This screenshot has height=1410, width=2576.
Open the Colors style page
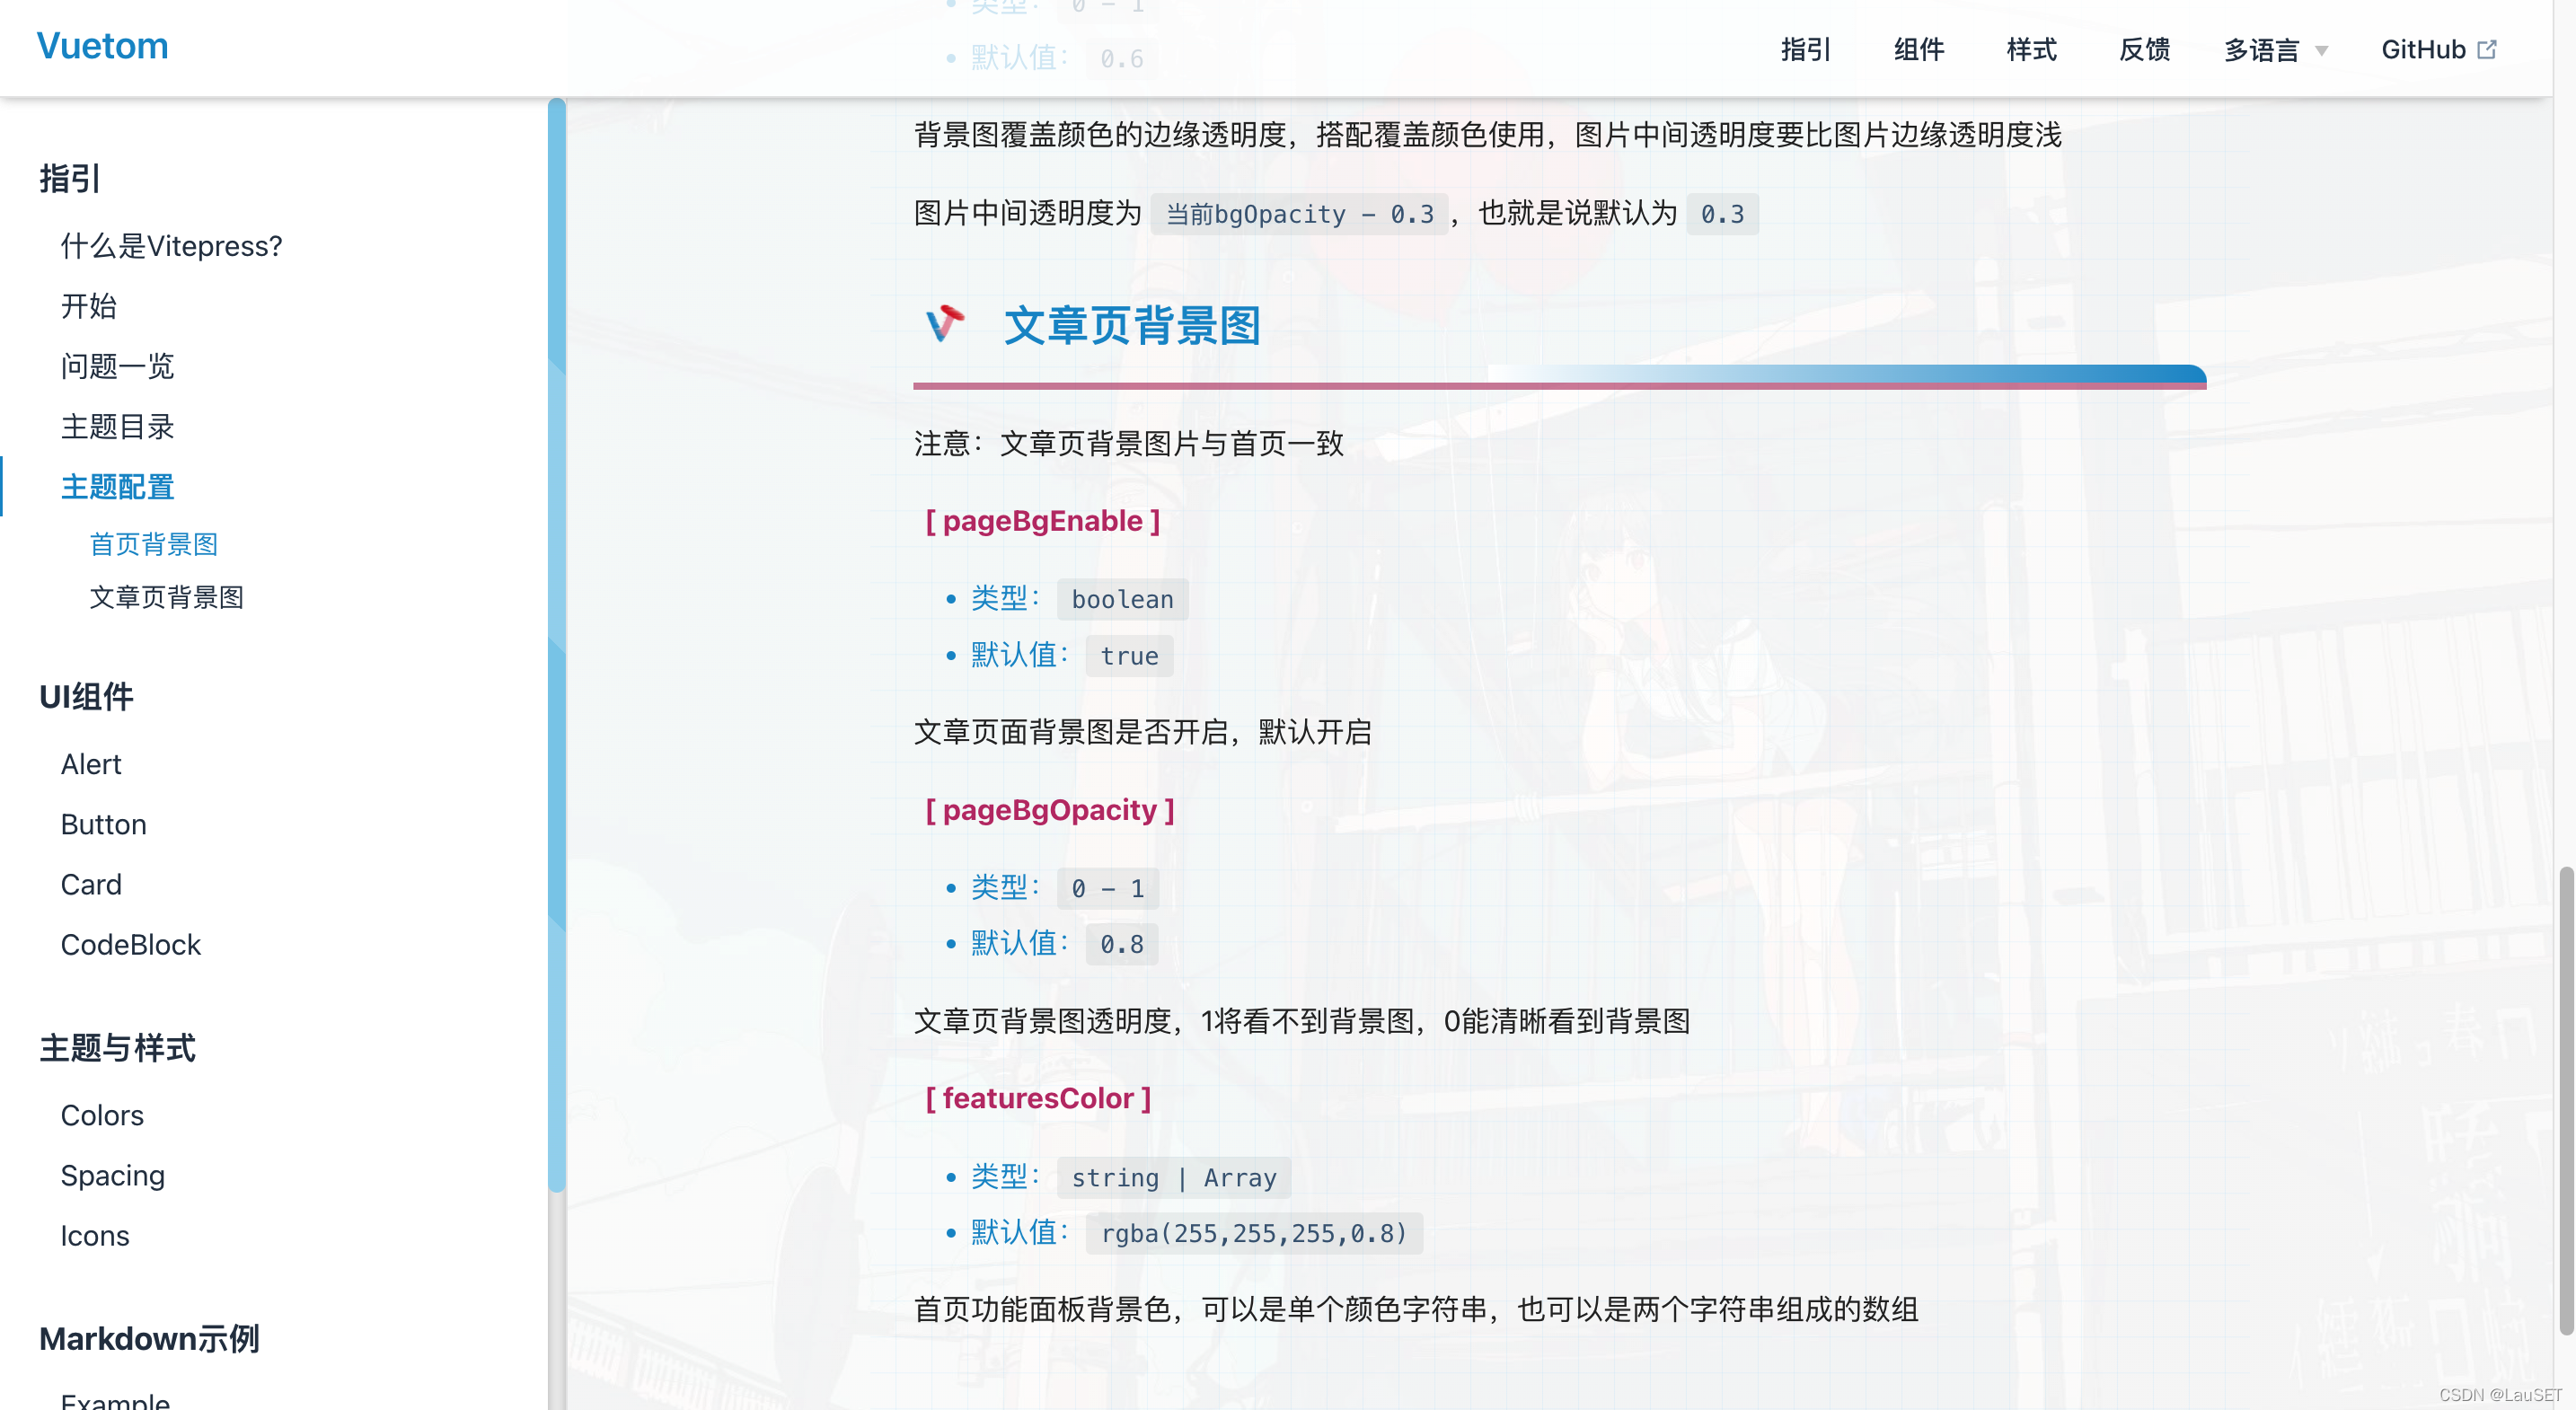coord(102,1115)
